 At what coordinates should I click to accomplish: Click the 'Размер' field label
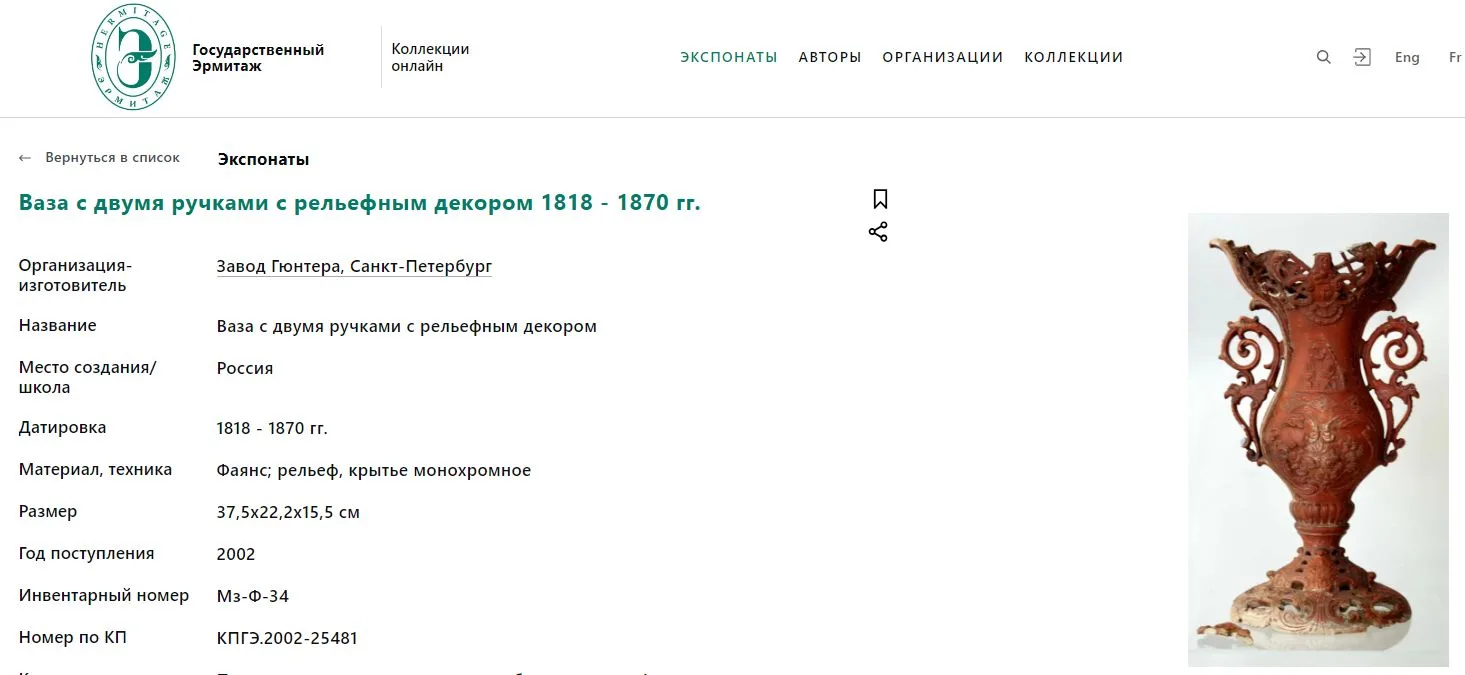[x=48, y=512]
